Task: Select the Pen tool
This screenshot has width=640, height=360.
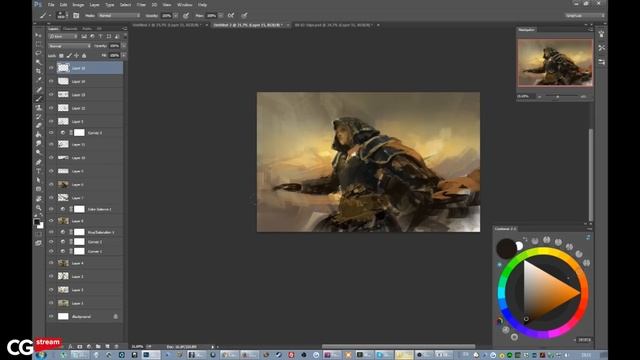Action: point(39,162)
